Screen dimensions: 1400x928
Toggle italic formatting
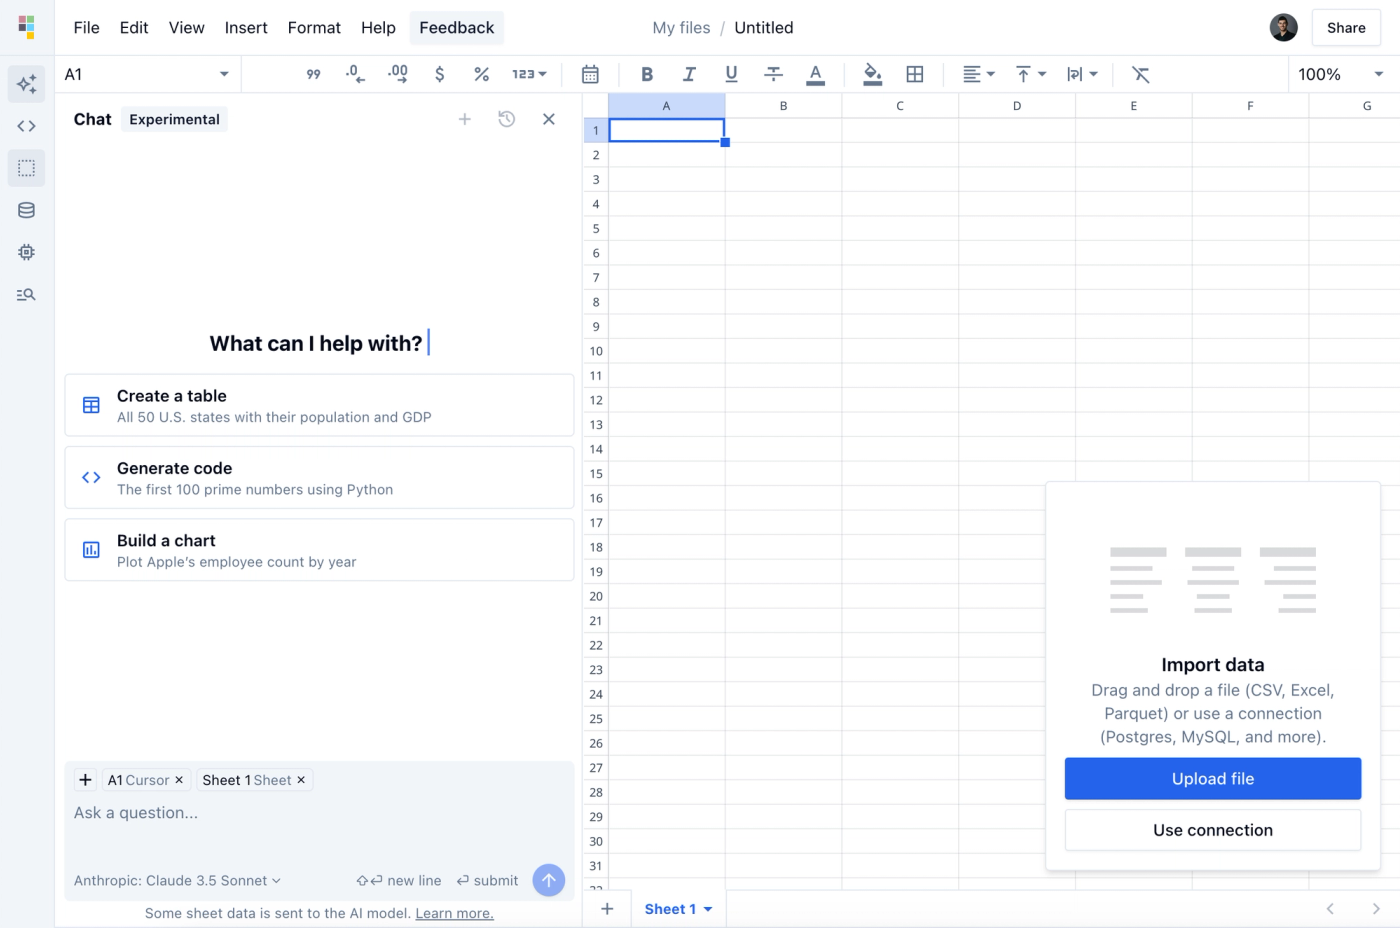[x=689, y=74]
